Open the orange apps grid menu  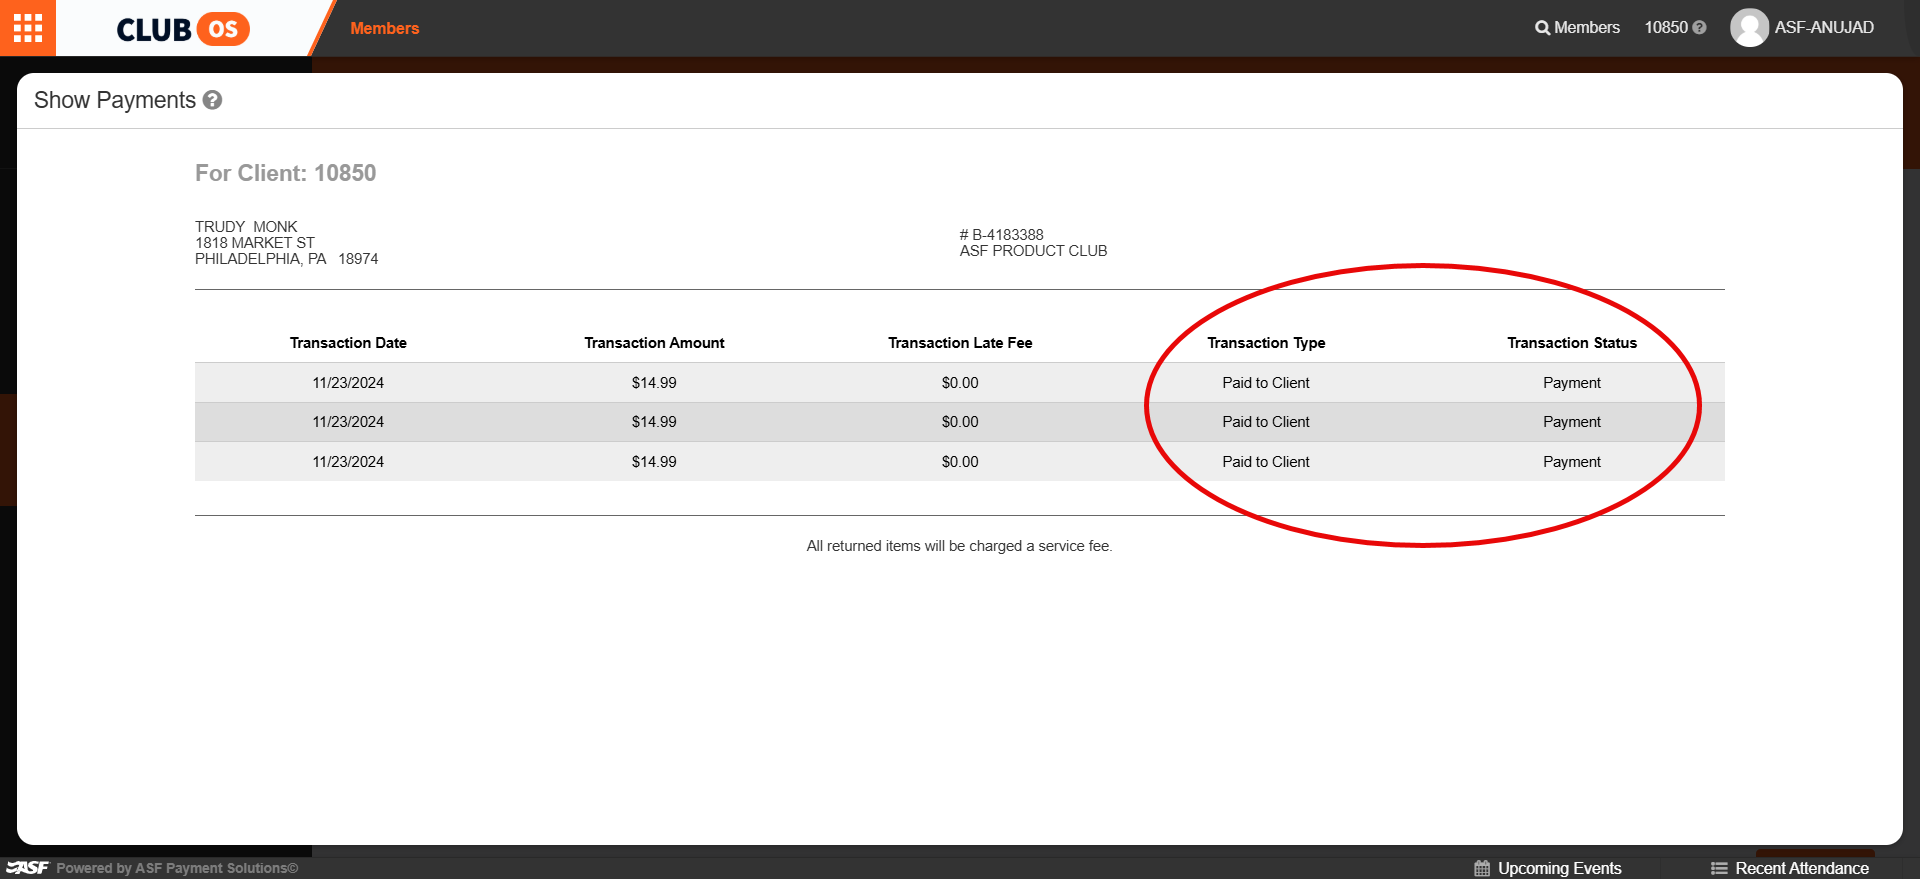[28, 28]
